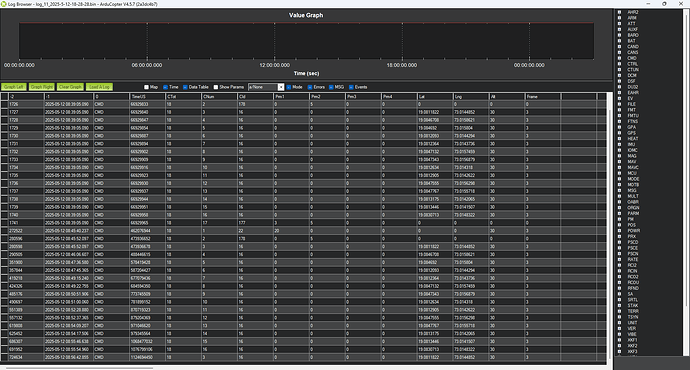The height and width of the screenshot is (370, 690).
Task: Select row 1726 in the data table
Action: [304, 104]
